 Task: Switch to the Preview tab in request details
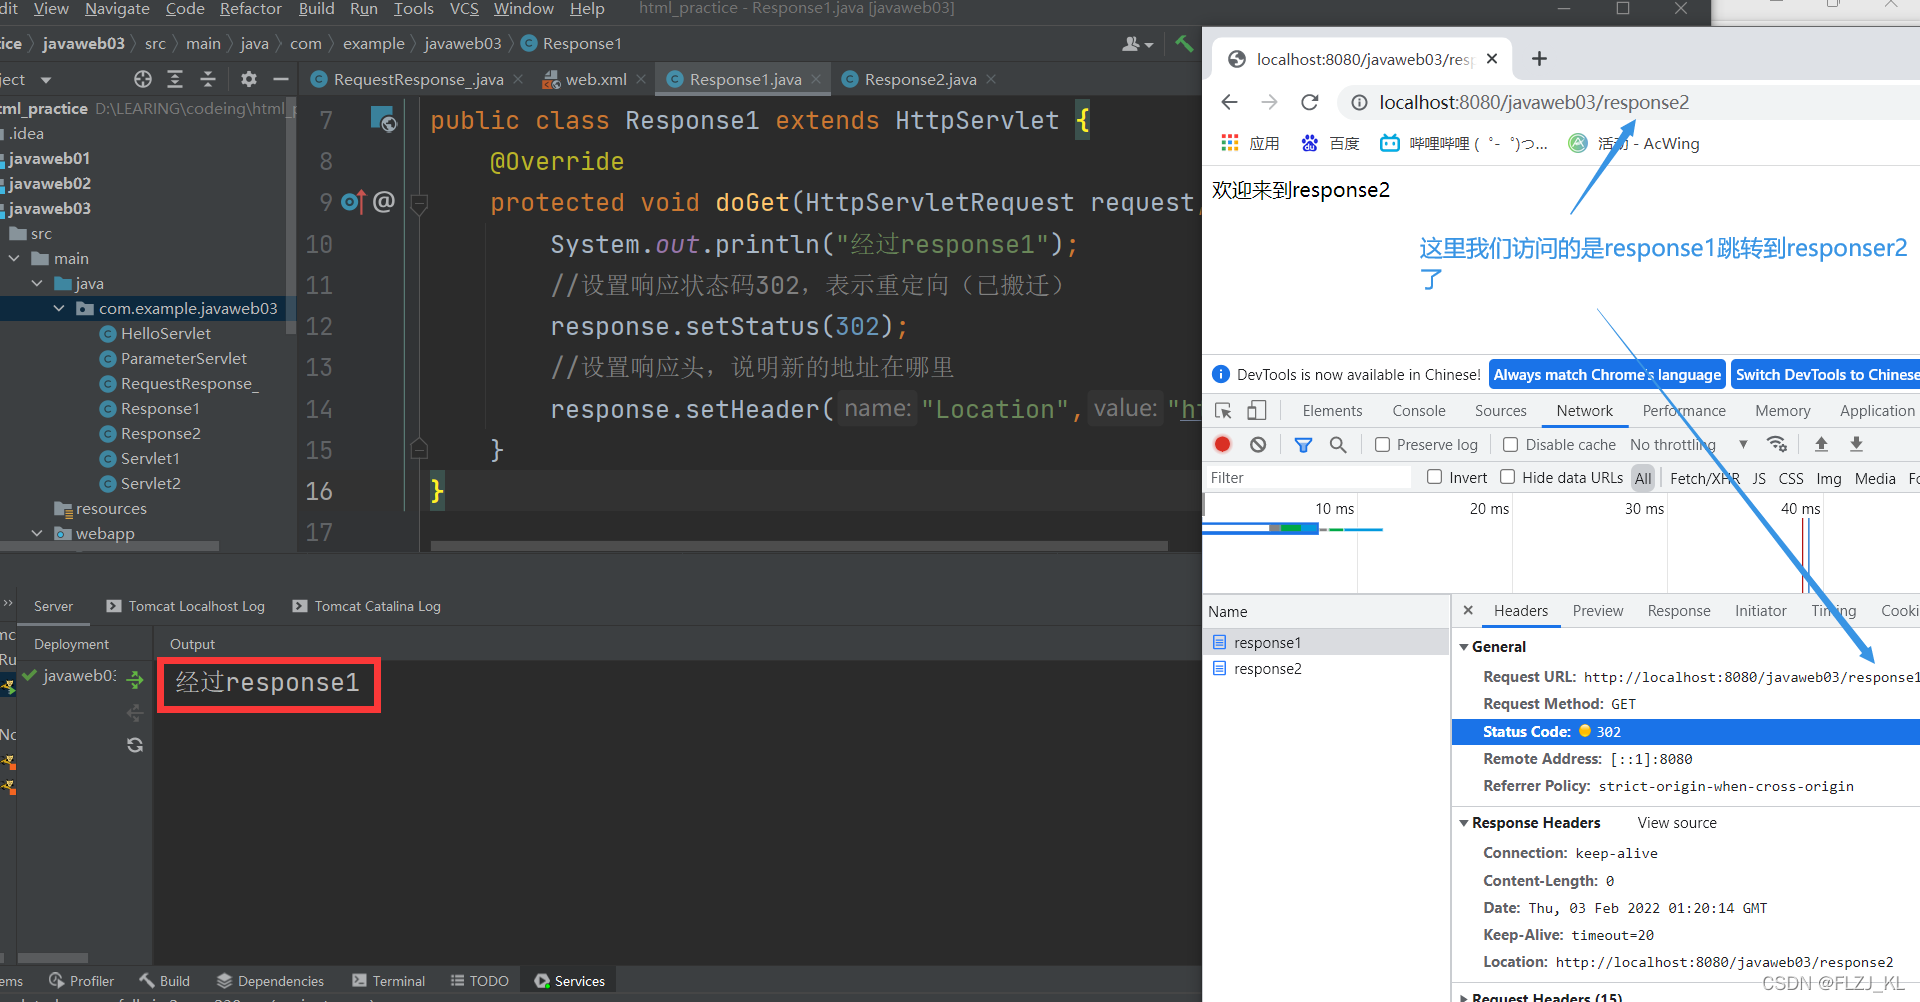[x=1597, y=610]
